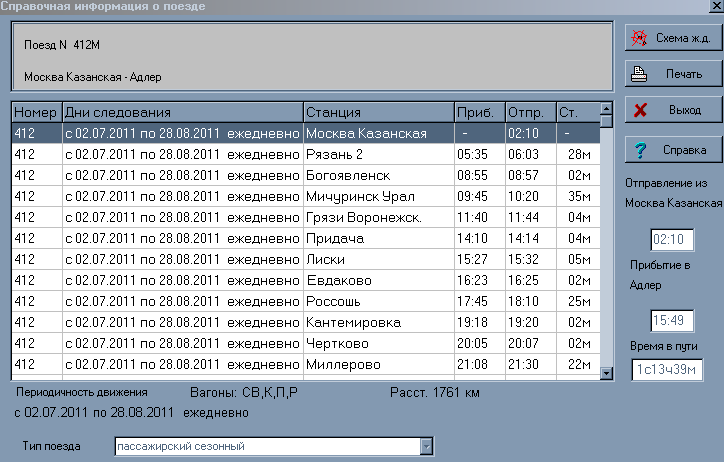The width and height of the screenshot is (724, 462).
Task: Click the table scrollbar thumb
Action: pos(606,121)
